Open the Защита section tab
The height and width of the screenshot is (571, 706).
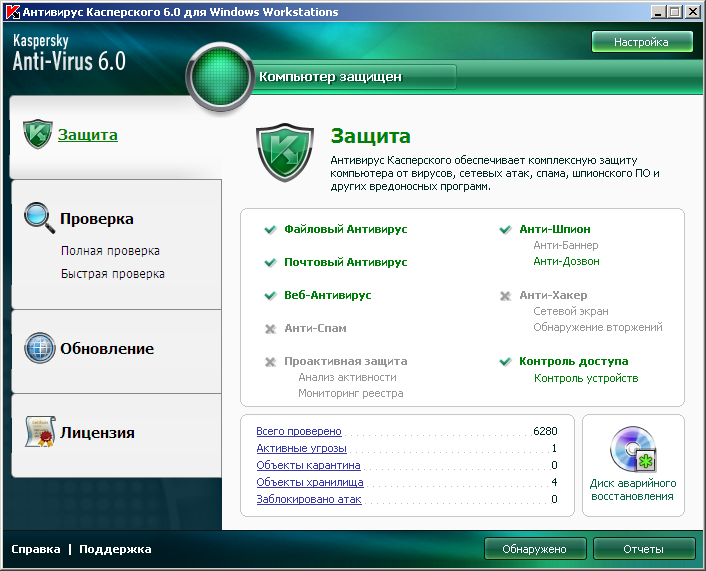tap(88, 135)
